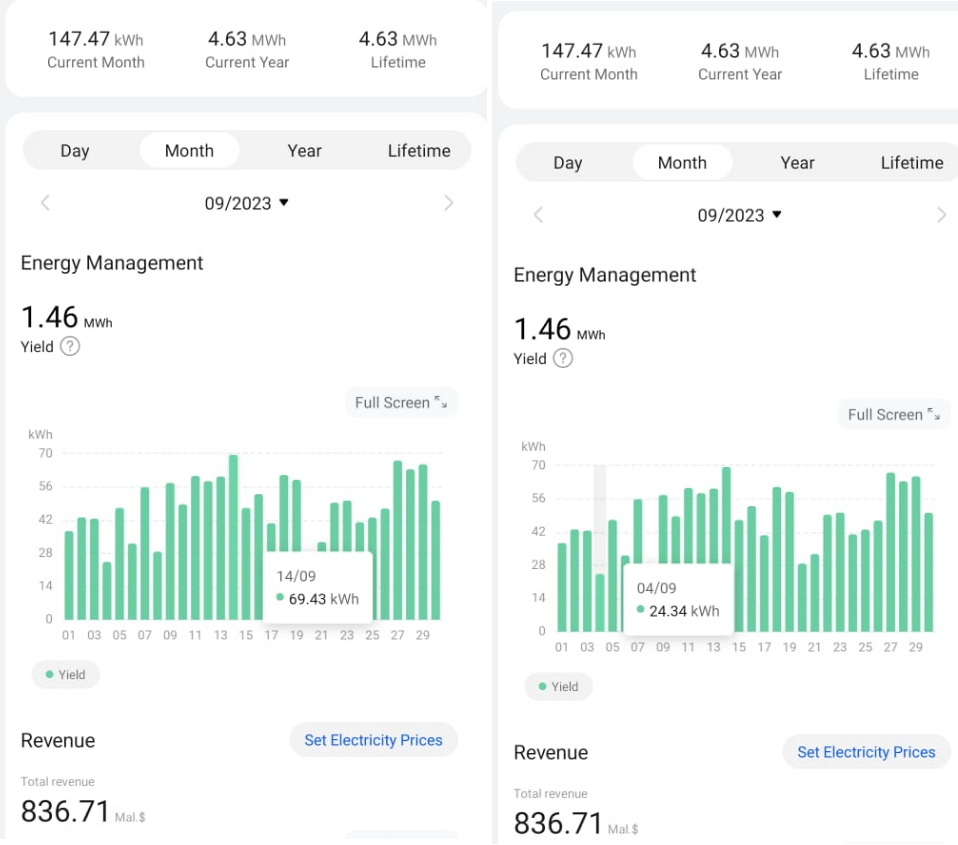Click 4.63 MWh Current Year in left panel
This screenshot has height=845, width=958.
(247, 49)
